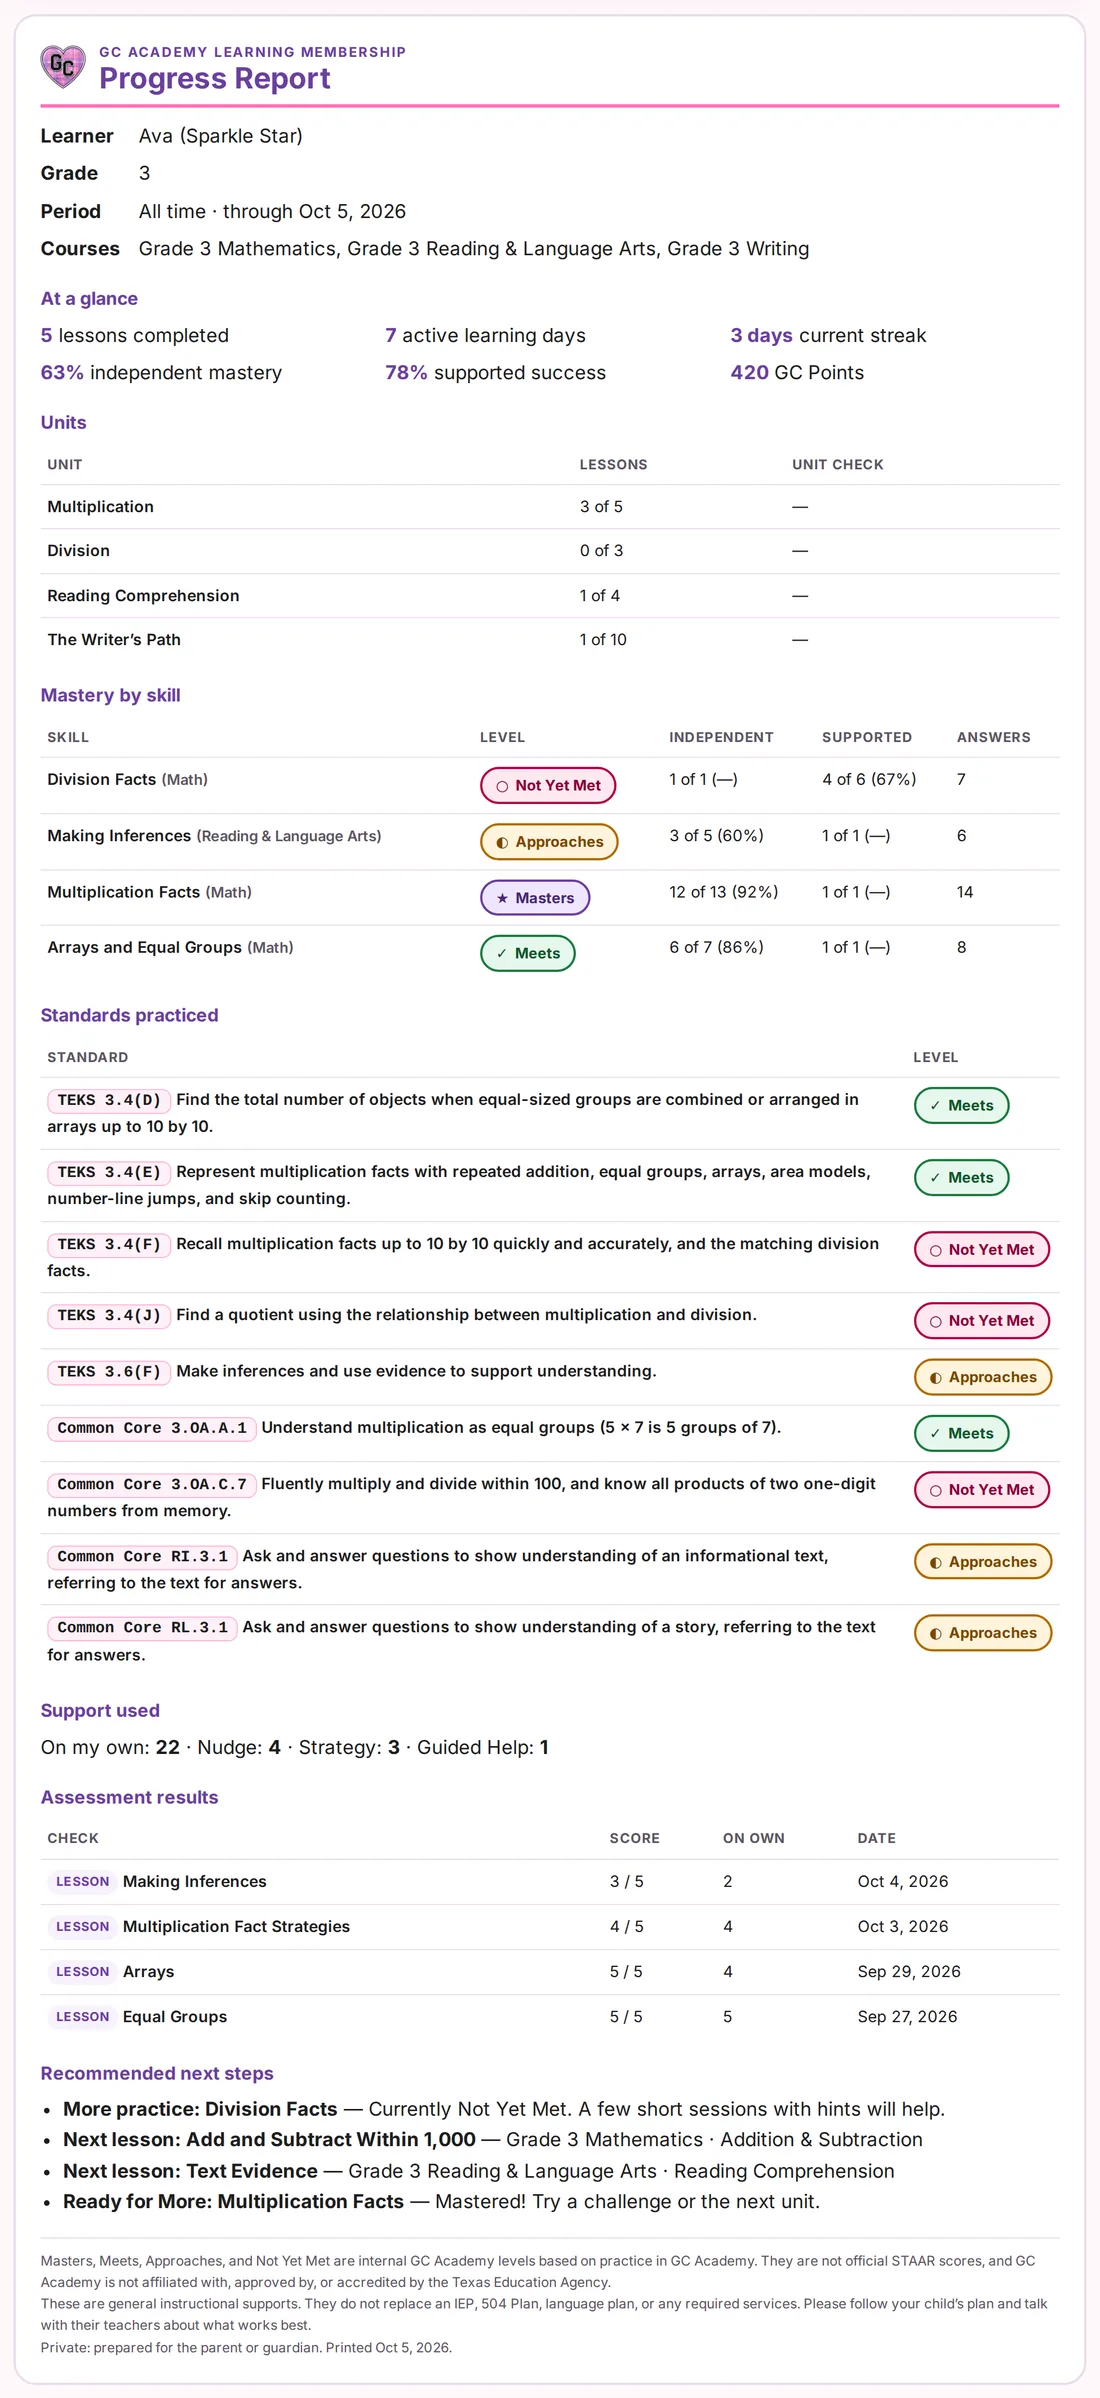
Task: Click the '1 of 10' lessons value
Action: pos(603,640)
